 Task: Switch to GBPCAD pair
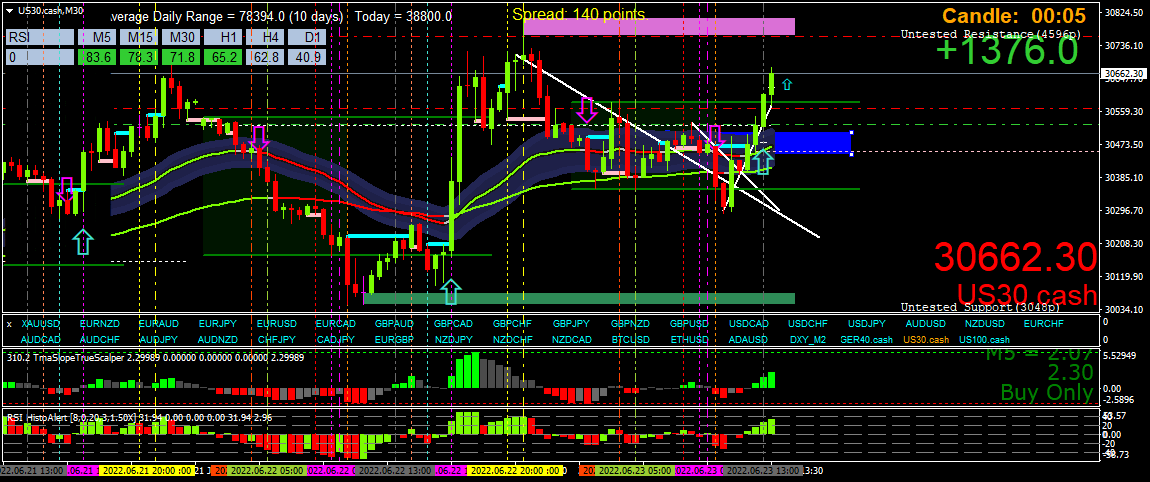[x=453, y=324]
